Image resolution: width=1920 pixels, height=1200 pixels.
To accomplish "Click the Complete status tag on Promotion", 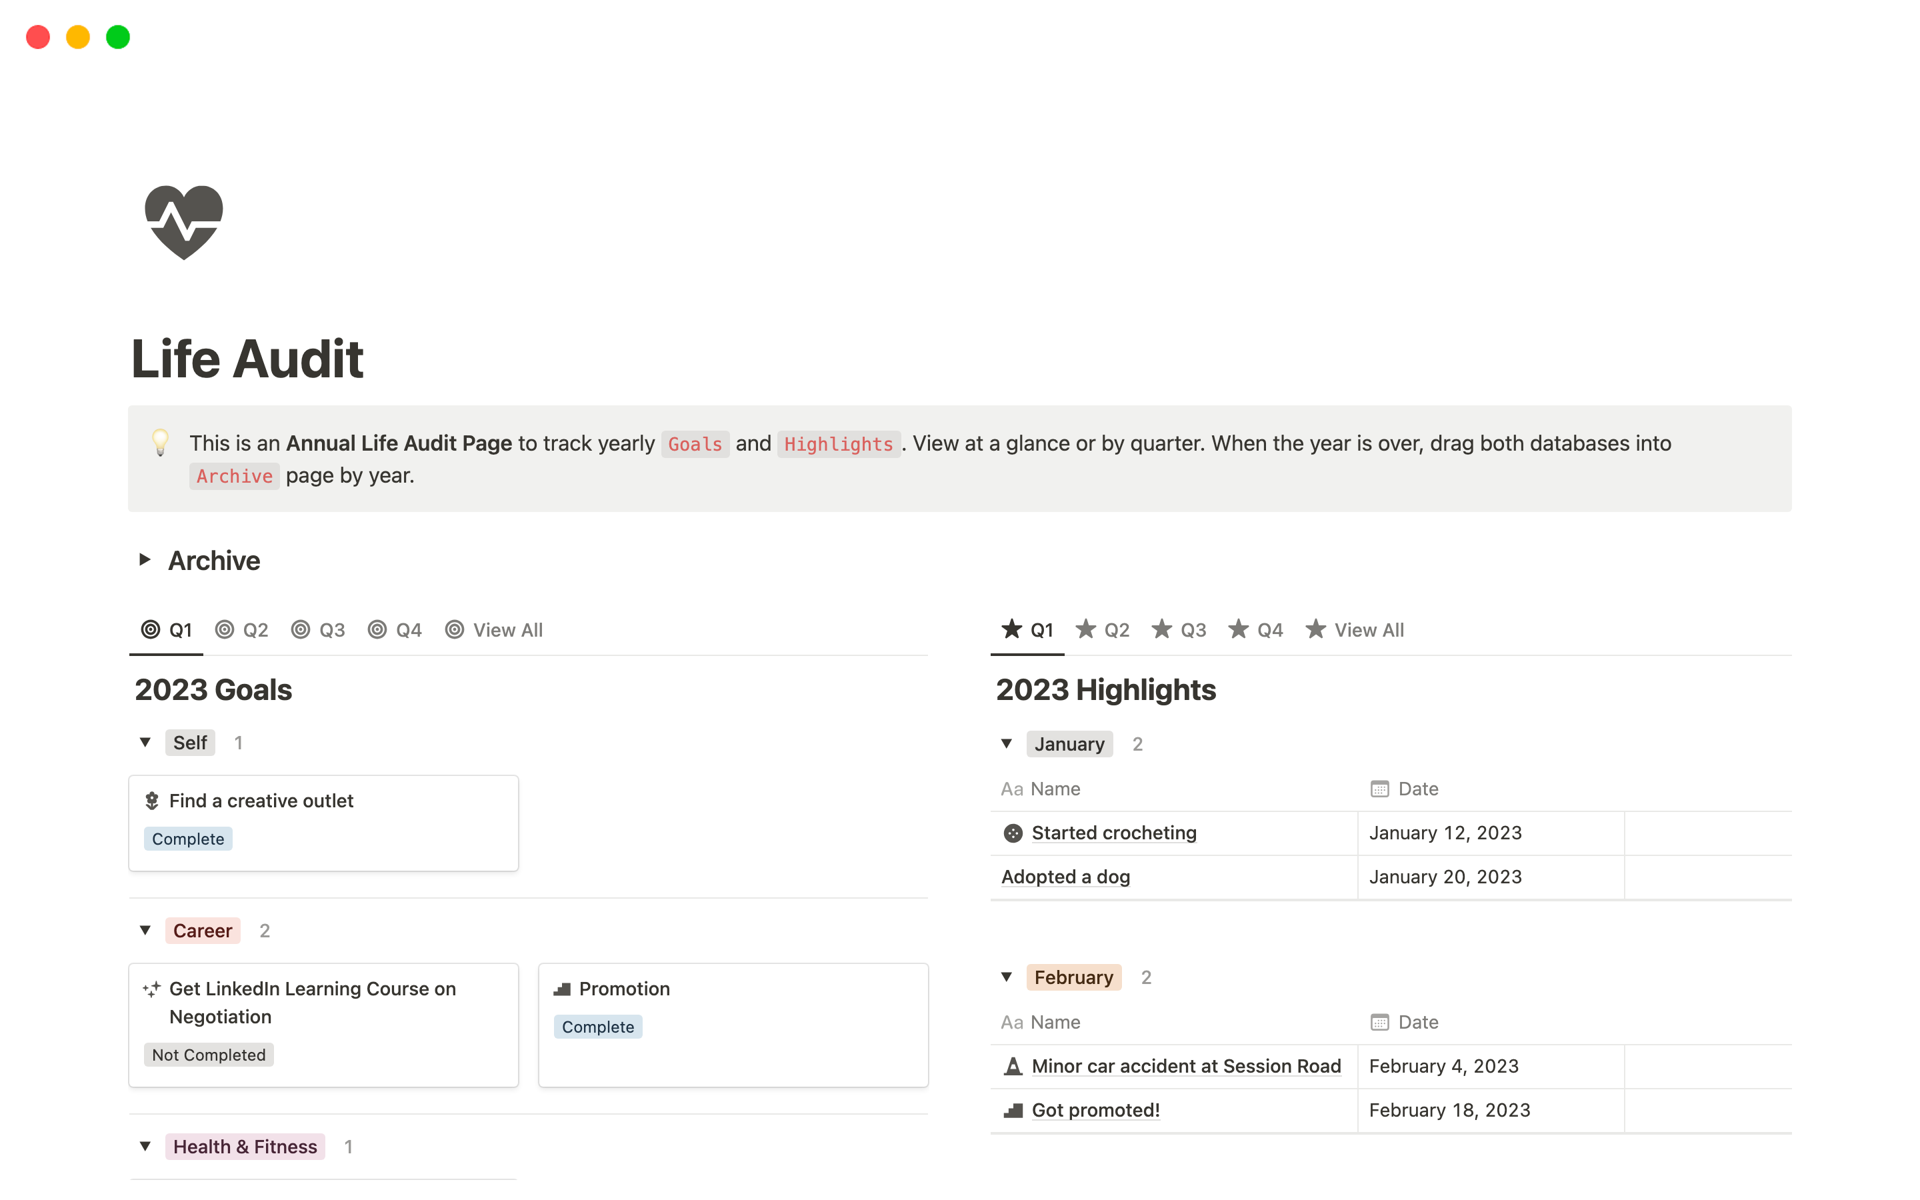I will pyautogui.click(x=598, y=1026).
